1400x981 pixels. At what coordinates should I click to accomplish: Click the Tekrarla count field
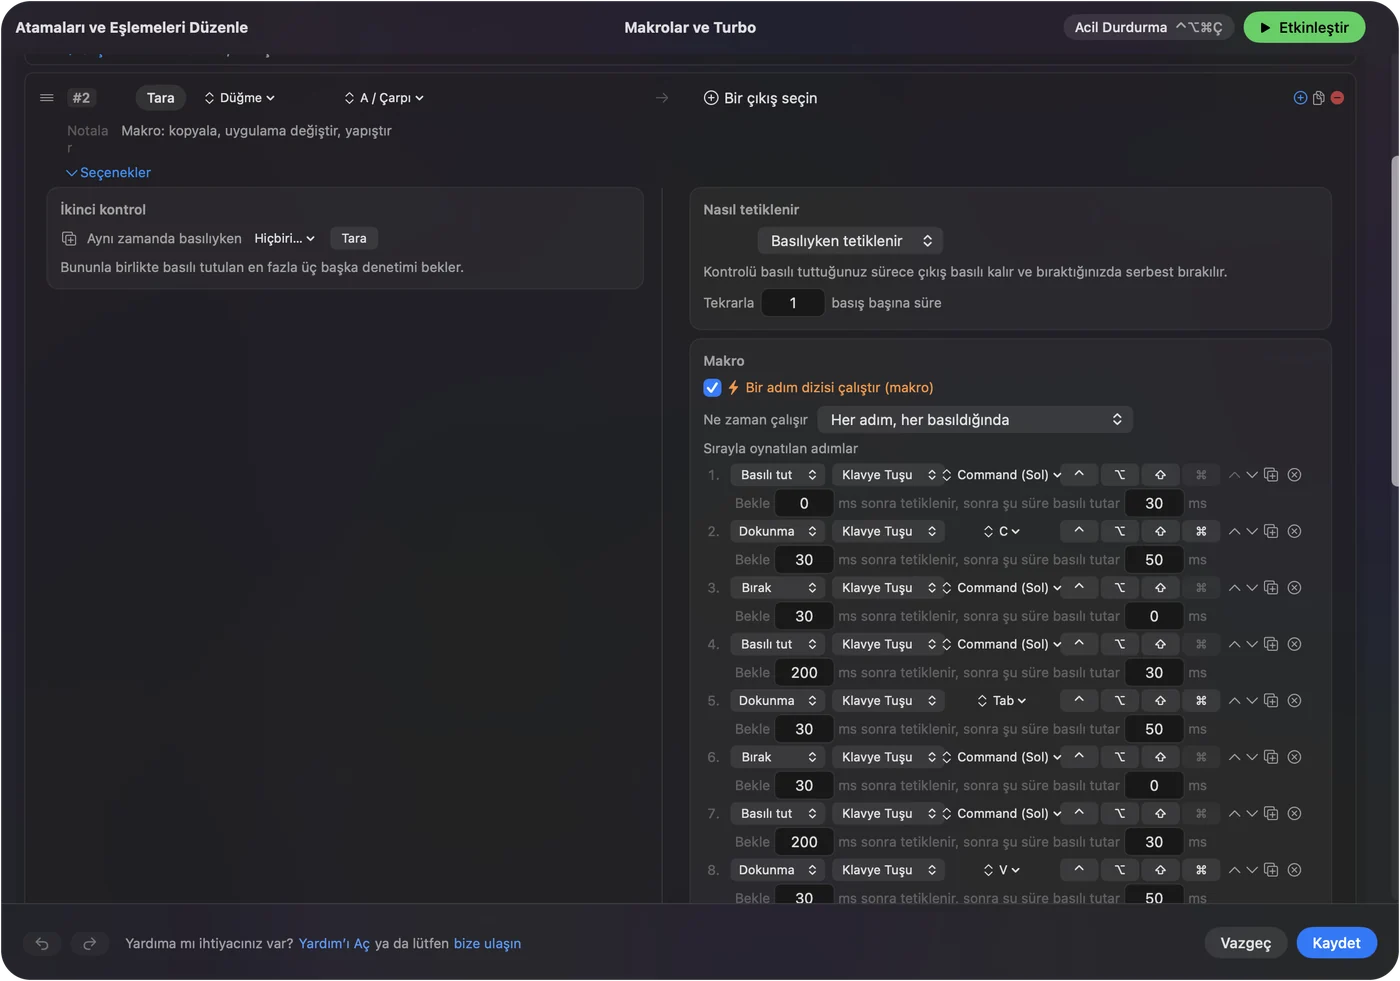coord(793,303)
